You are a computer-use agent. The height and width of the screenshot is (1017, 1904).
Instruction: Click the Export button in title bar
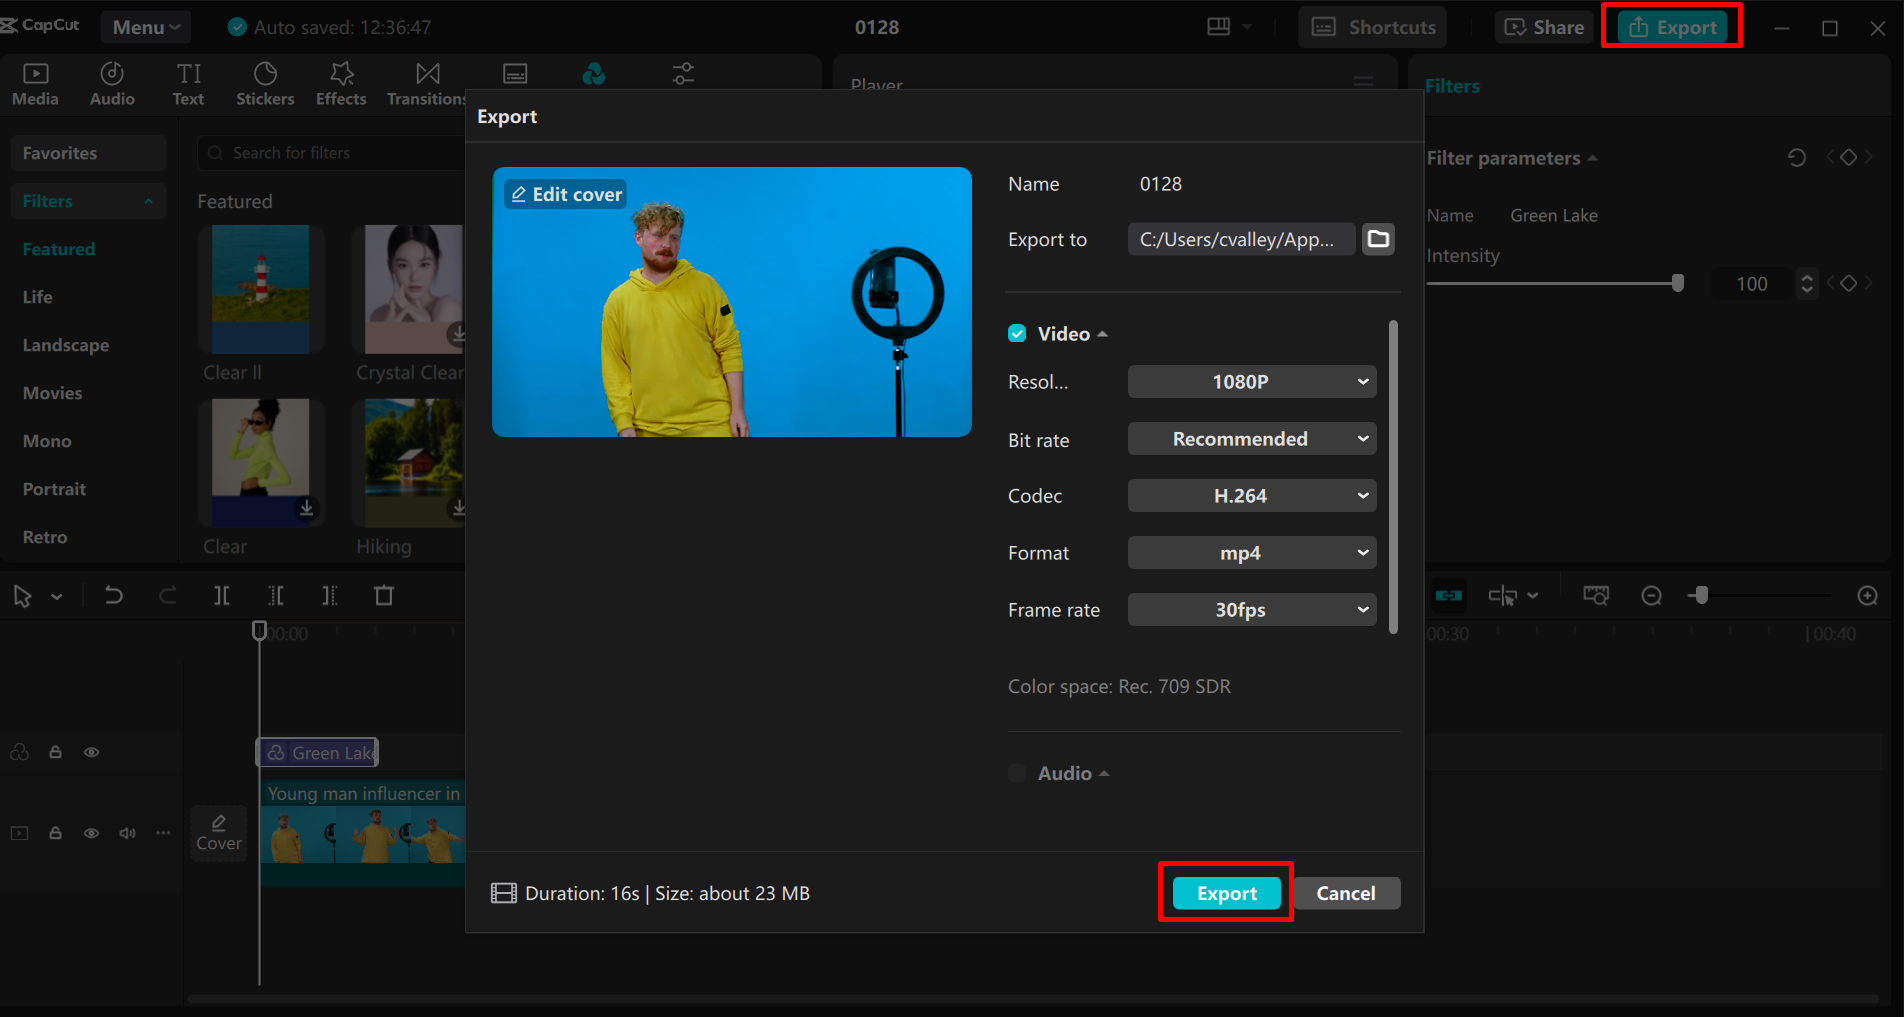click(1672, 27)
